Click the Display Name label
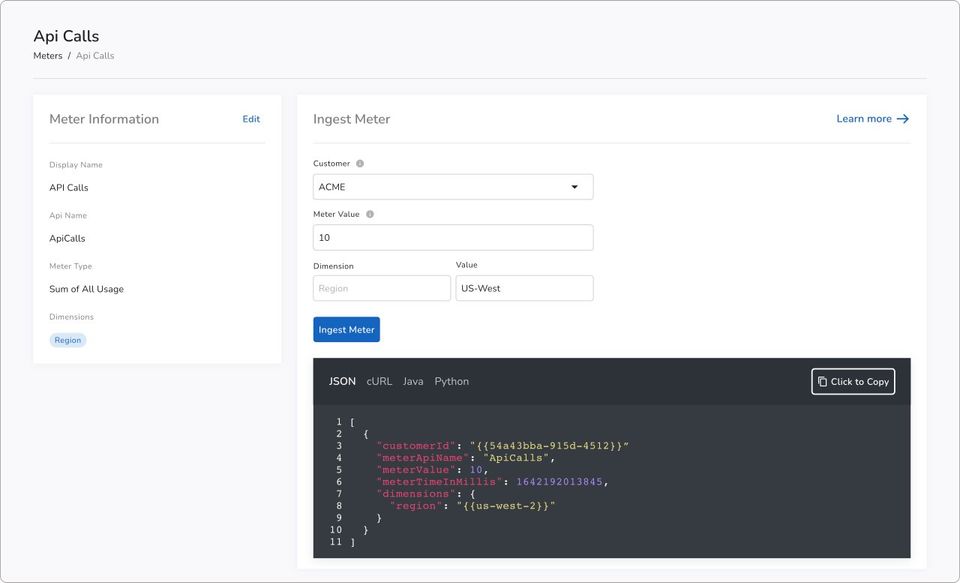The image size is (960, 583). tap(76, 165)
